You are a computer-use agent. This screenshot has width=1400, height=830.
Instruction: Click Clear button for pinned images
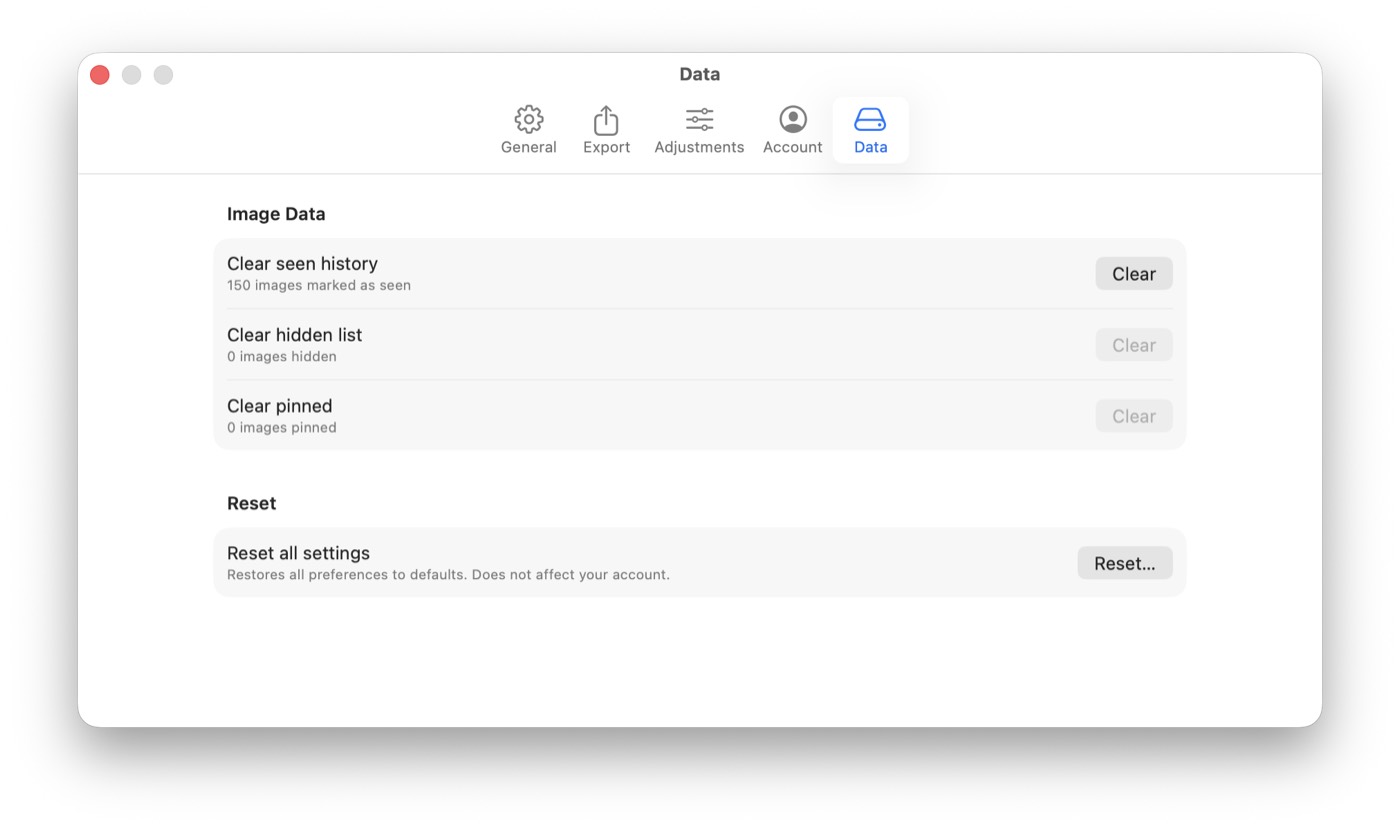click(x=1133, y=416)
